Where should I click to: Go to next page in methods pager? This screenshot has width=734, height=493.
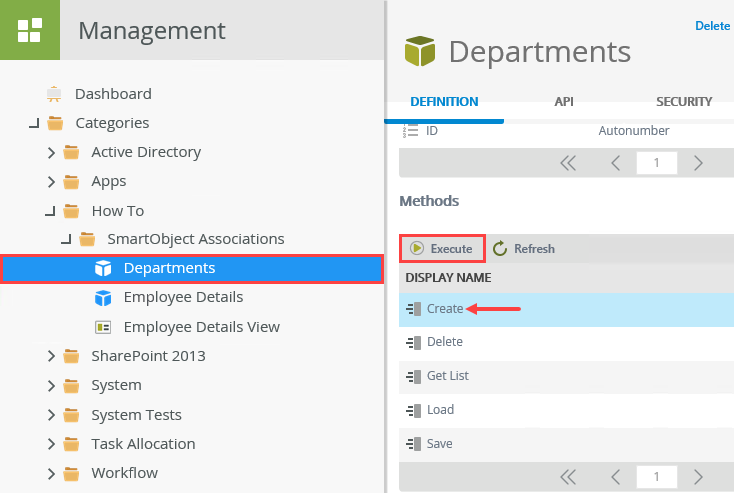[698, 477]
